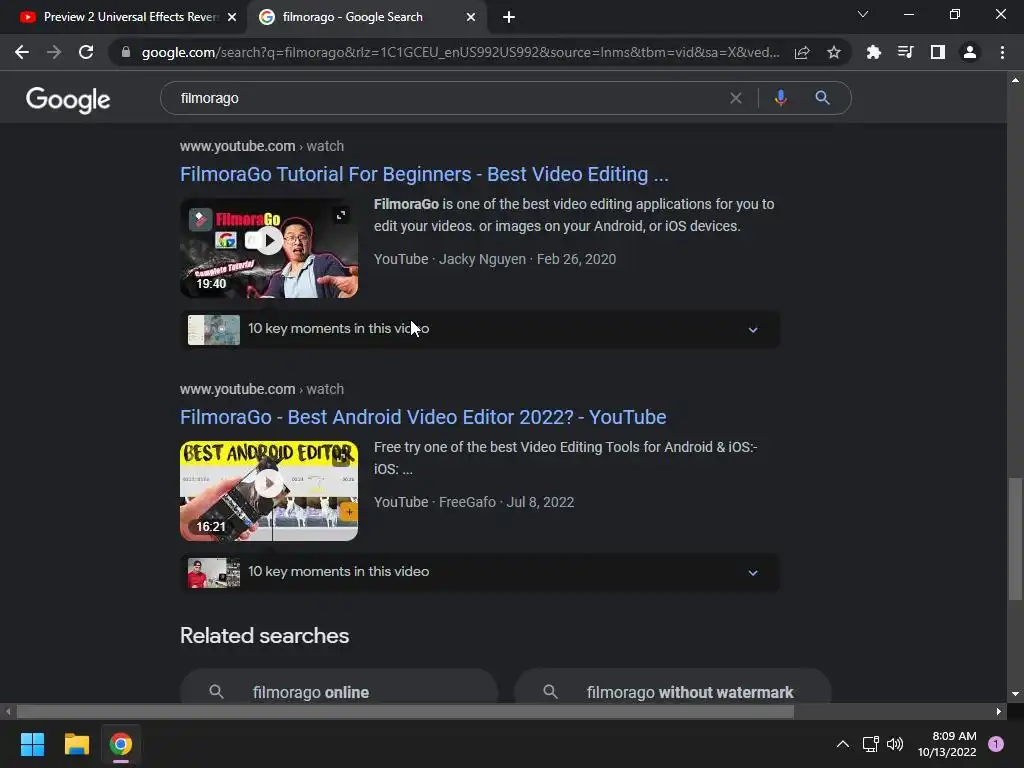Toggle the Chrome side panel
Image resolution: width=1024 pixels, height=768 pixels.
click(x=938, y=52)
